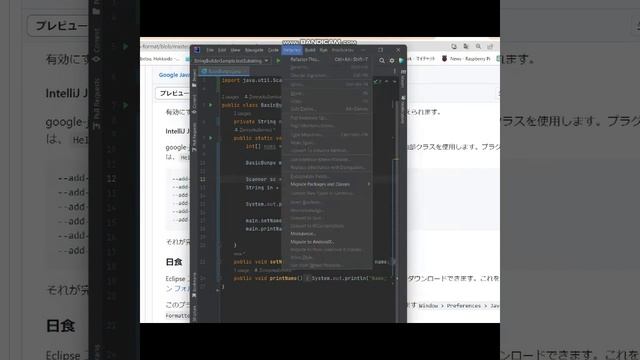Open the Navigate menu
The height and width of the screenshot is (360, 640).
pos(254,50)
